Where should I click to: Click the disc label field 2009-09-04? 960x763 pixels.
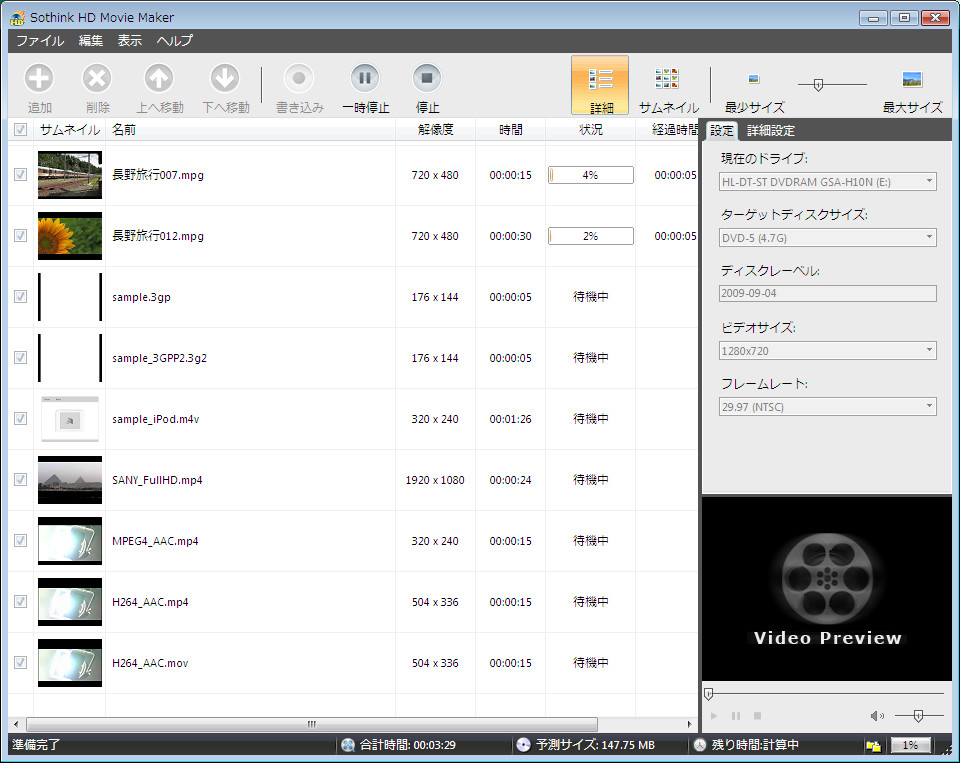827,293
